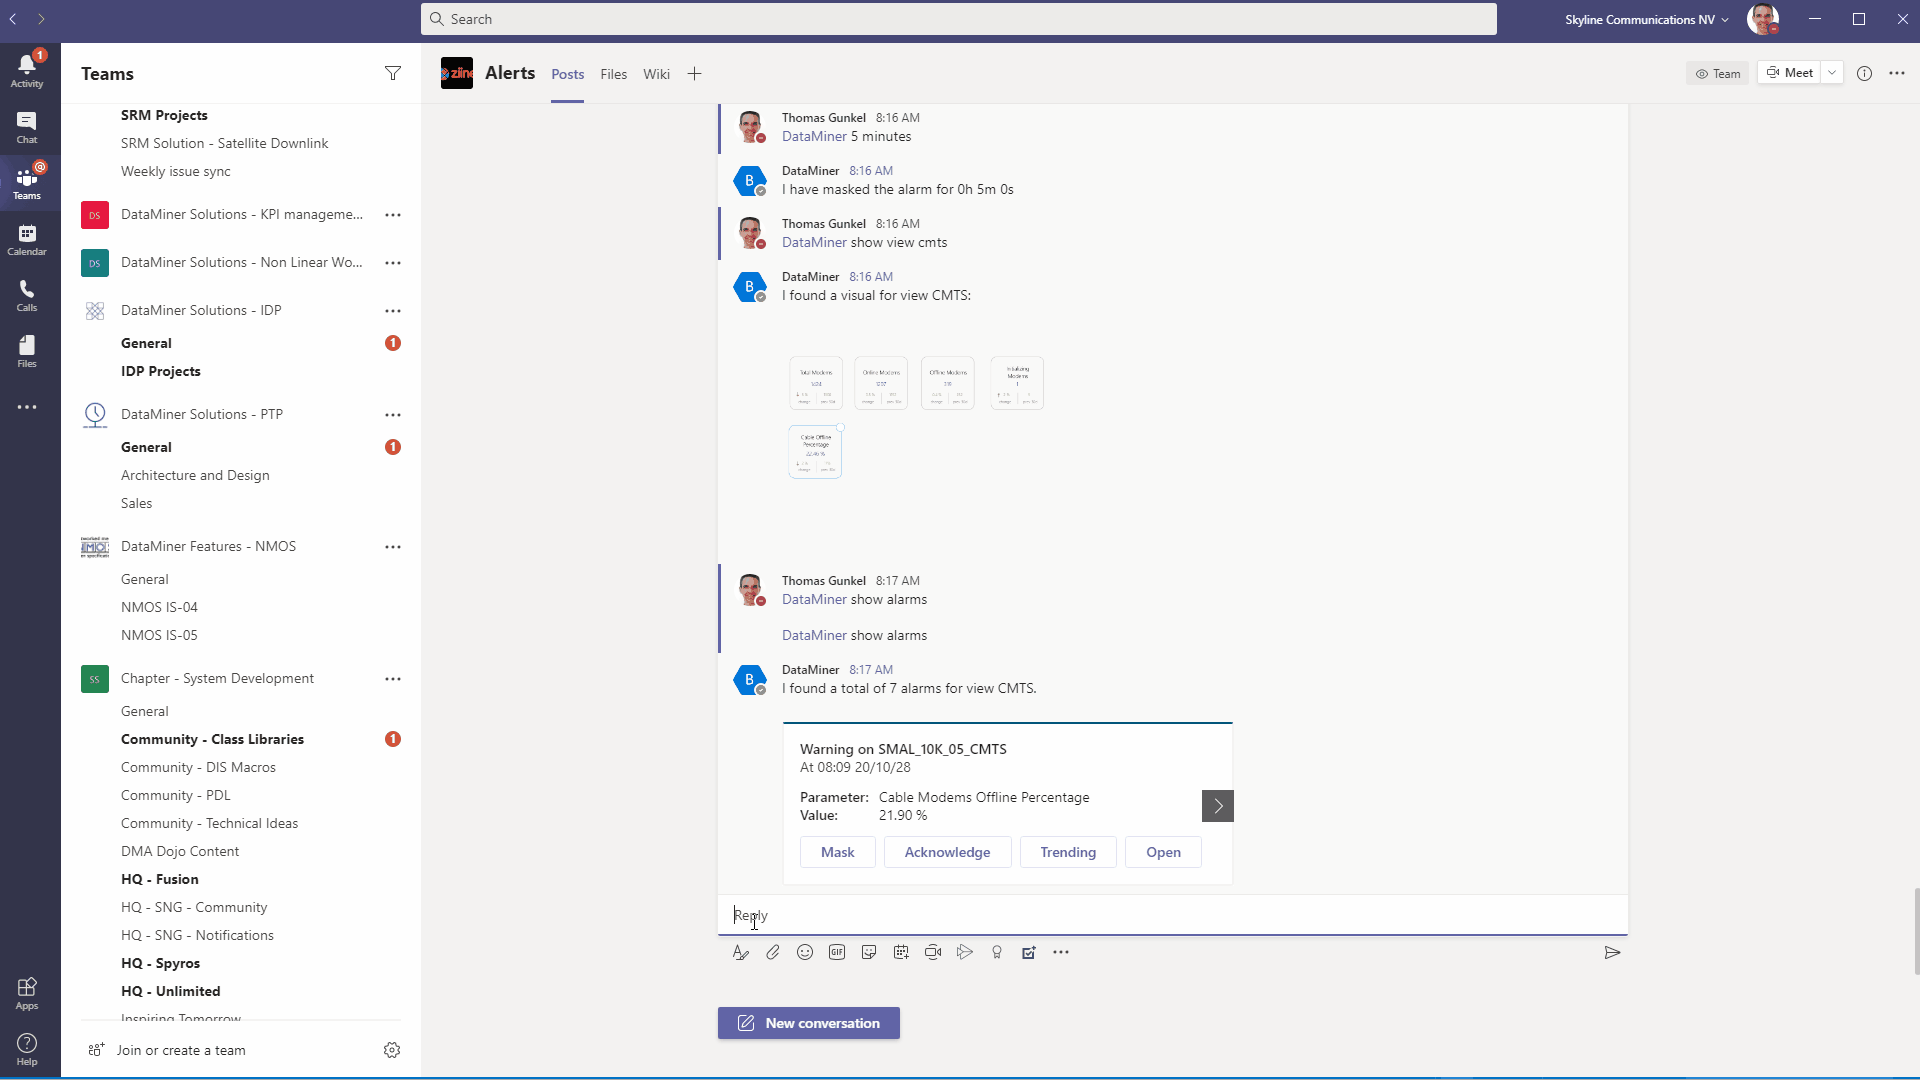Open Skyline Communications NV org switcher
Image resolution: width=1920 pixels, height=1080 pixels.
pyautogui.click(x=1647, y=19)
